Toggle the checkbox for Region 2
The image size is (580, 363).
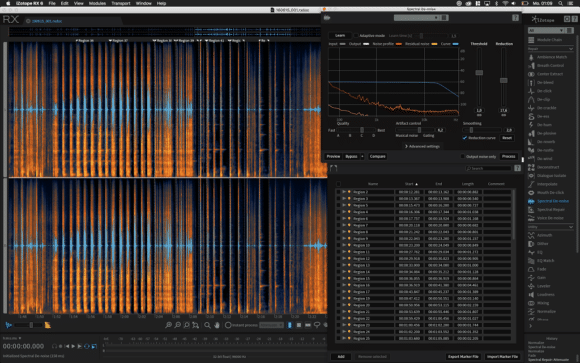(338, 192)
